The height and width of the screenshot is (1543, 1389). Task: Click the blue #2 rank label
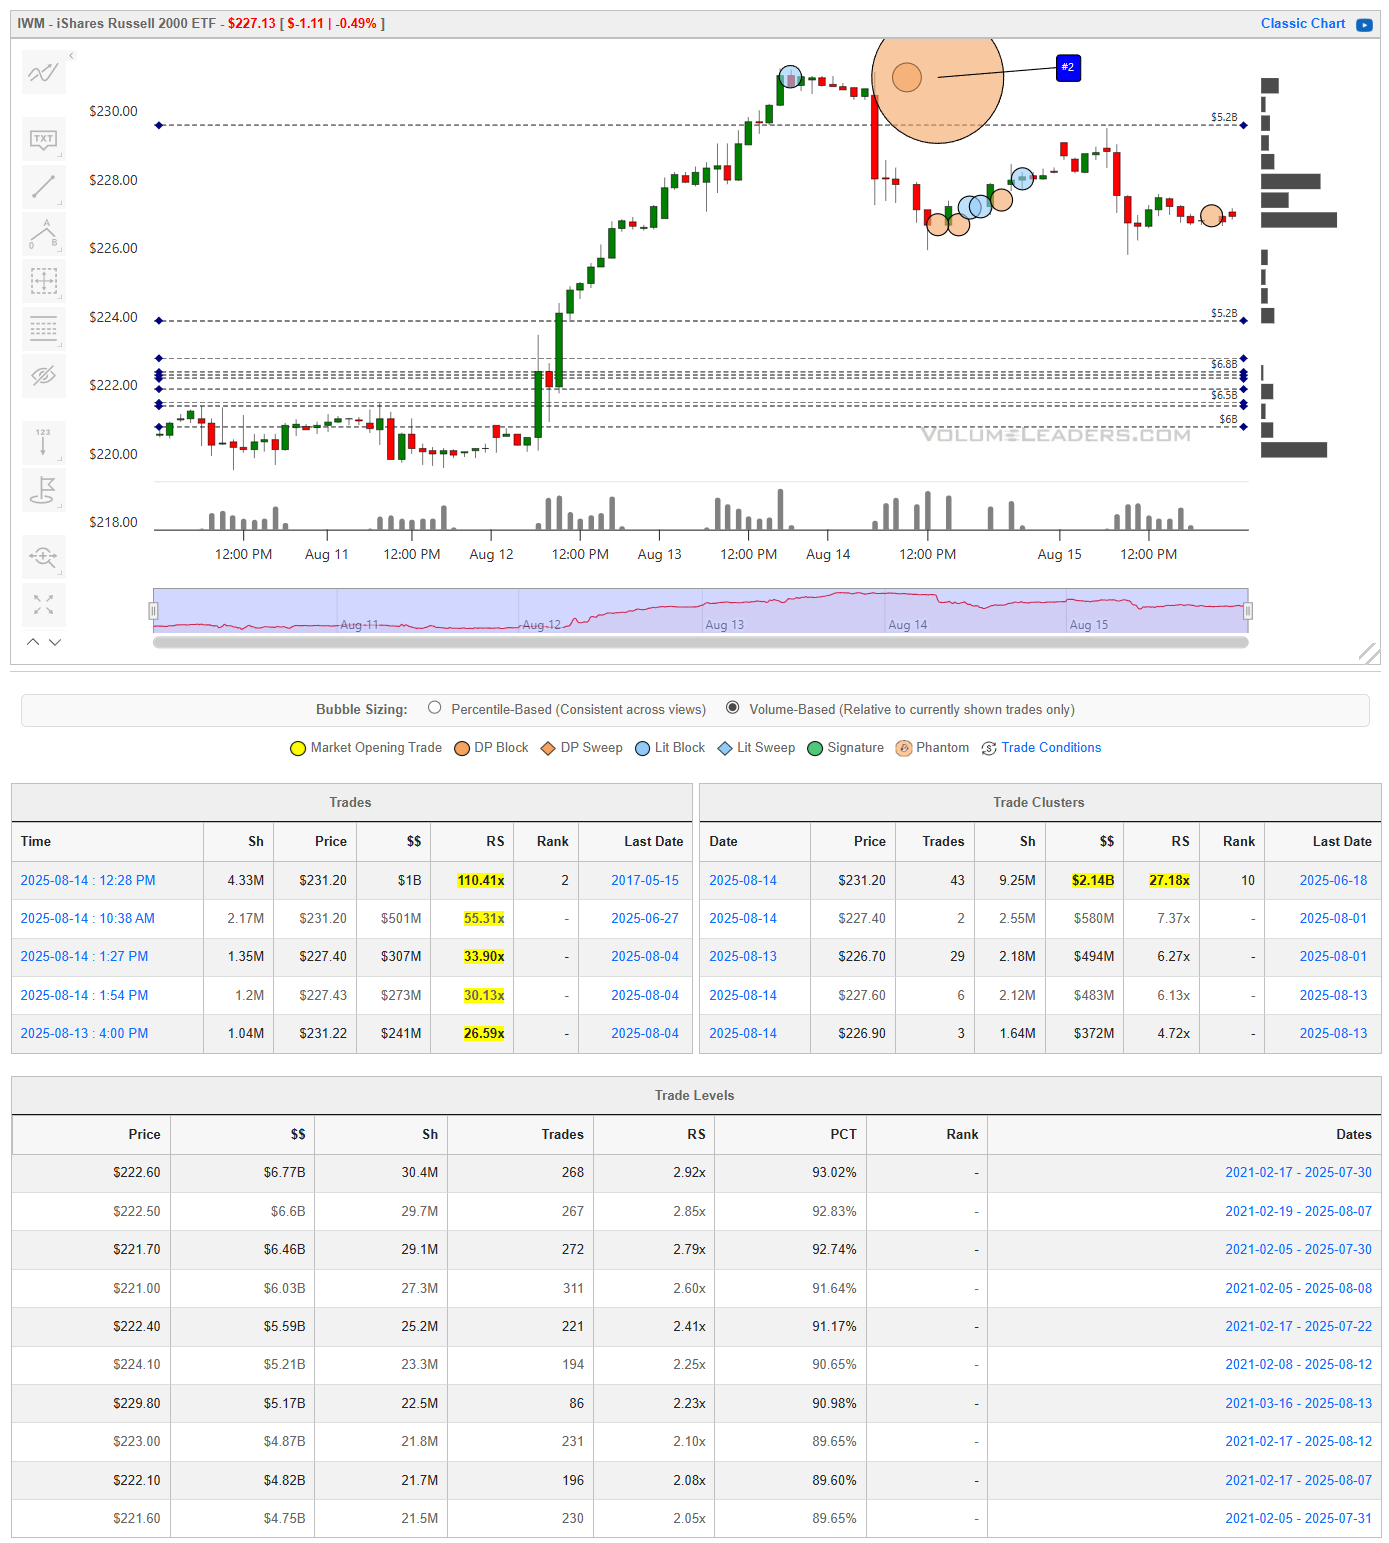tap(1068, 67)
